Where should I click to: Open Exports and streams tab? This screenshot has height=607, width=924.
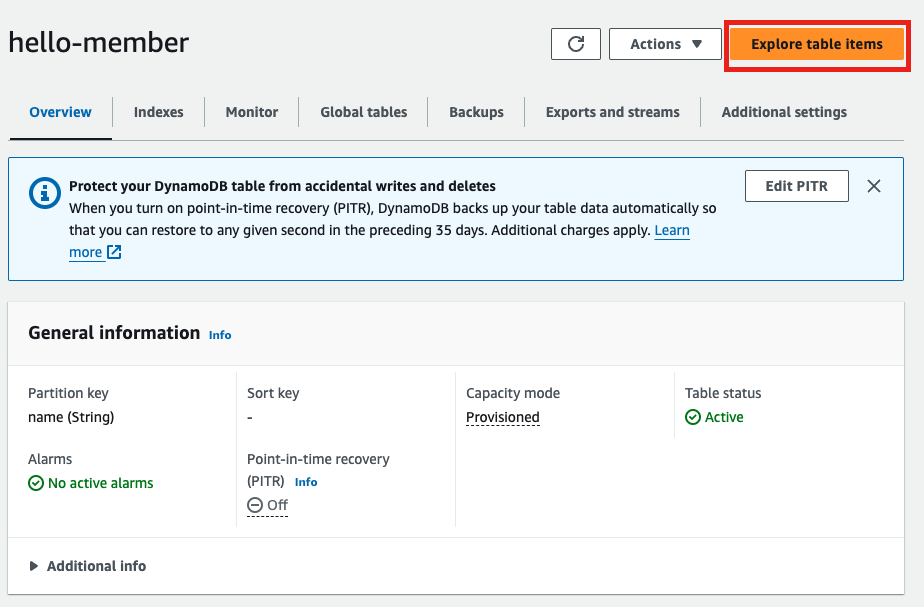tap(612, 112)
